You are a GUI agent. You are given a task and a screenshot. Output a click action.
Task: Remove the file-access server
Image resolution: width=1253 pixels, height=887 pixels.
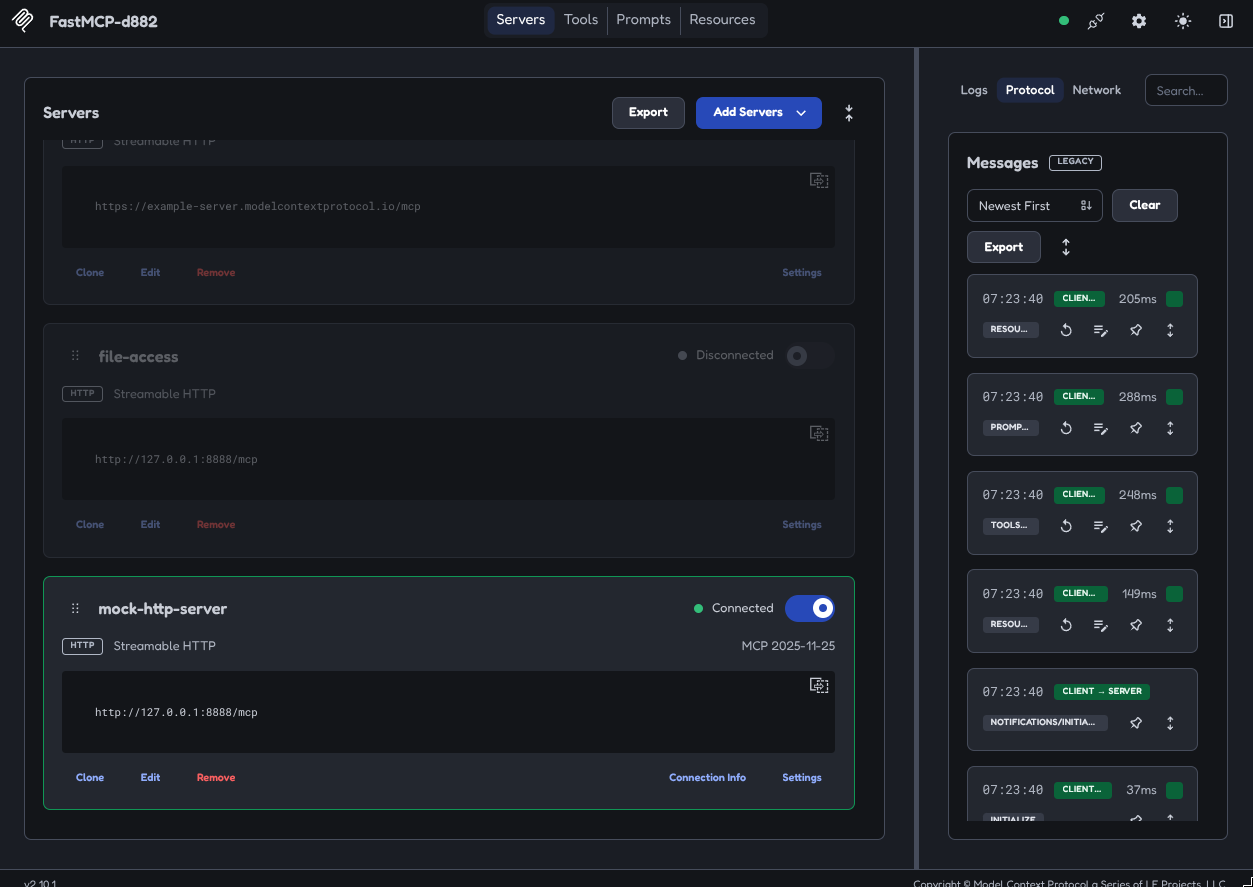(216, 525)
